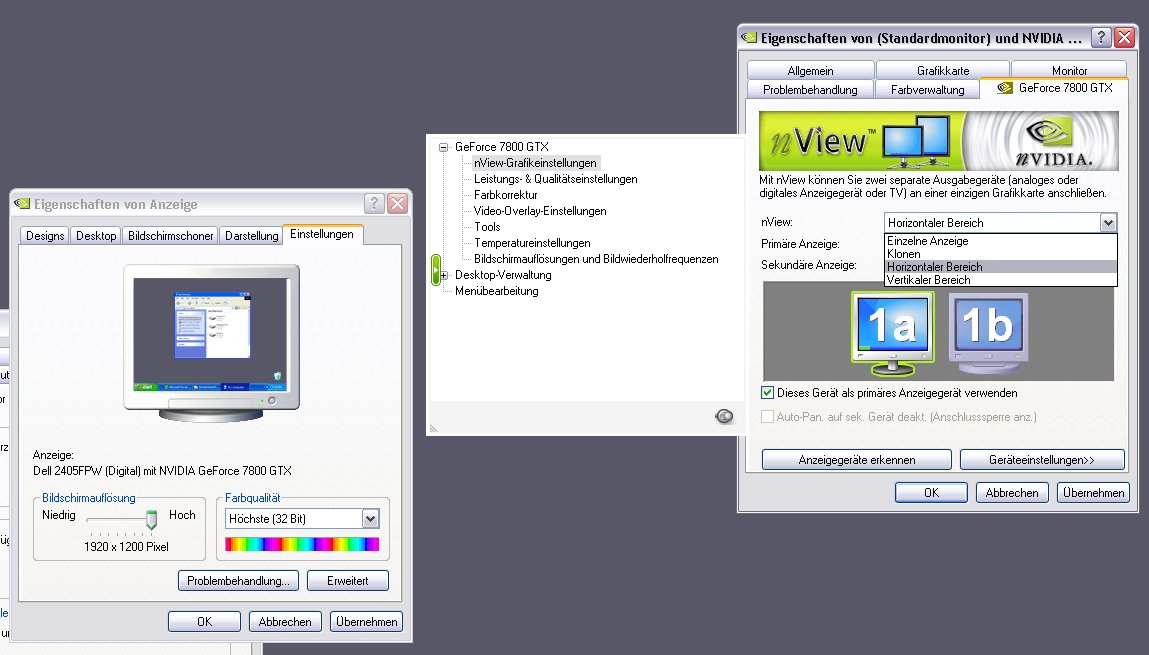Select 'Menübearbeitung' in the tree
The image size is (1149, 655).
click(497, 292)
